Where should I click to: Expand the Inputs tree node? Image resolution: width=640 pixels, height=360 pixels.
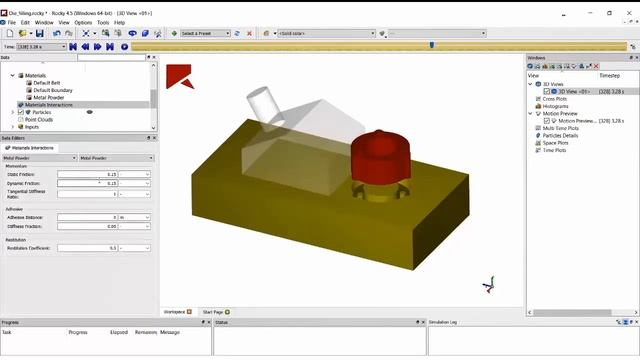point(13,127)
